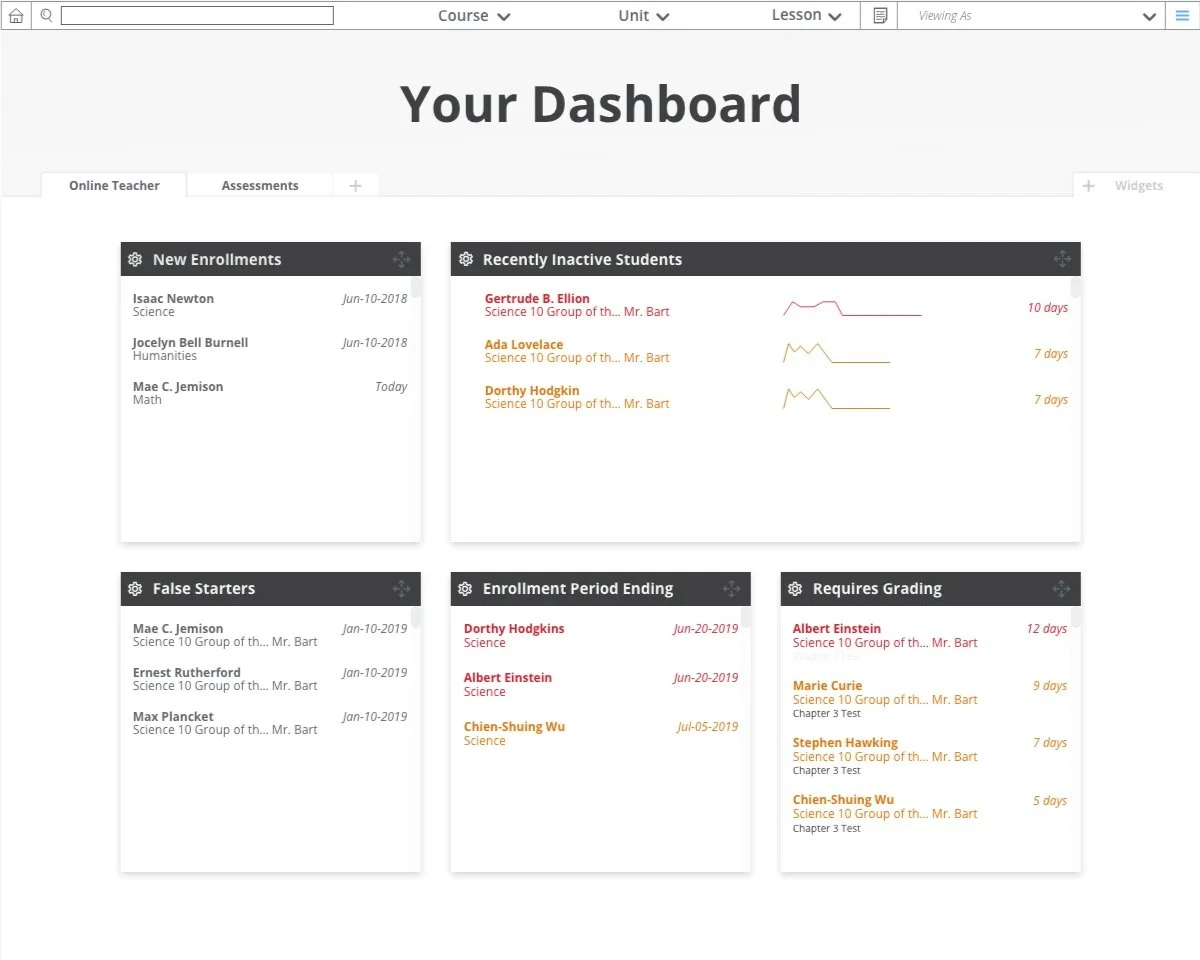This screenshot has height=960, width=1200.
Task: Click 'Today' date for Mae C. Jemison
Action: [391, 387]
